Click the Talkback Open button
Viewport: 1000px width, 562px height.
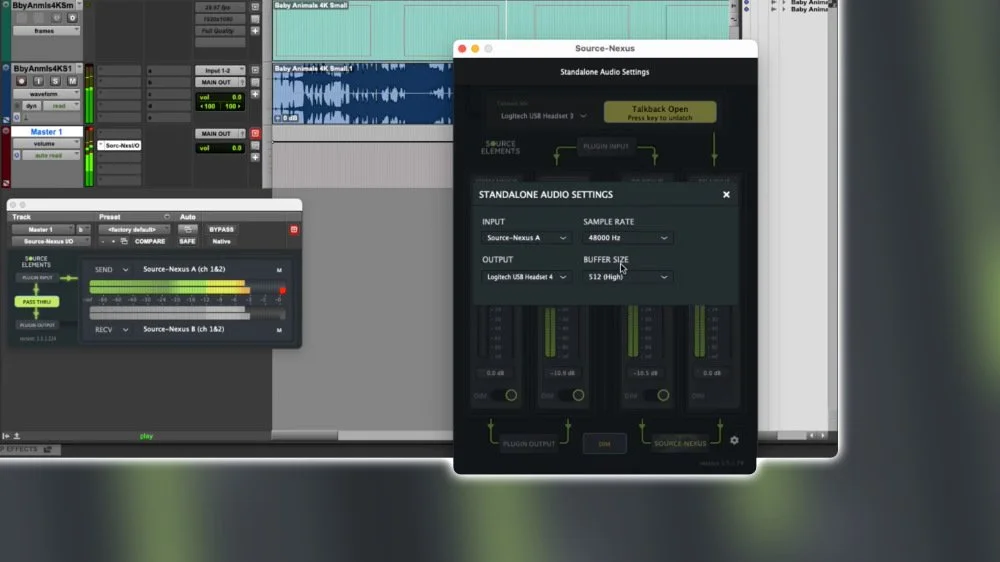point(659,112)
